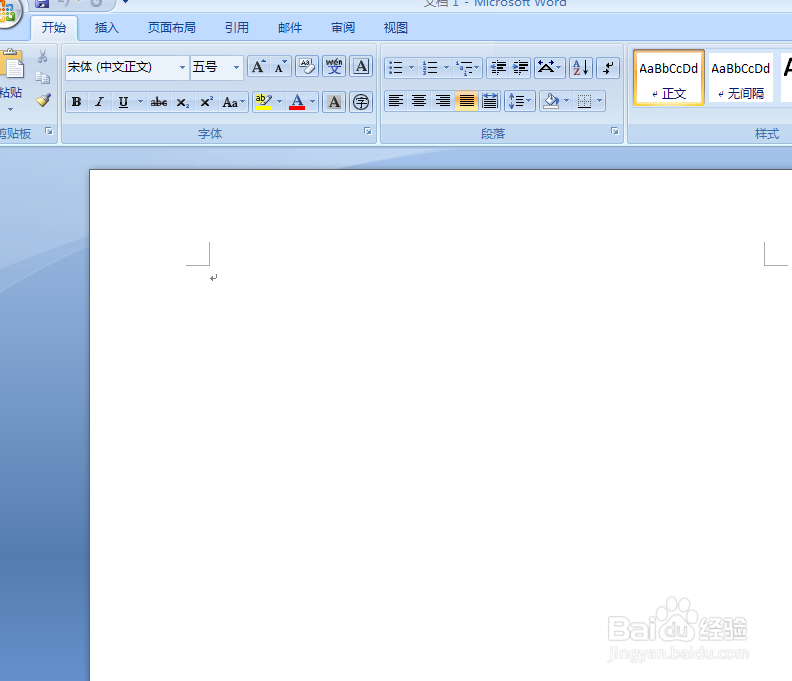Open clipboard pane launcher
This screenshot has width=792, height=681.
tap(48, 131)
